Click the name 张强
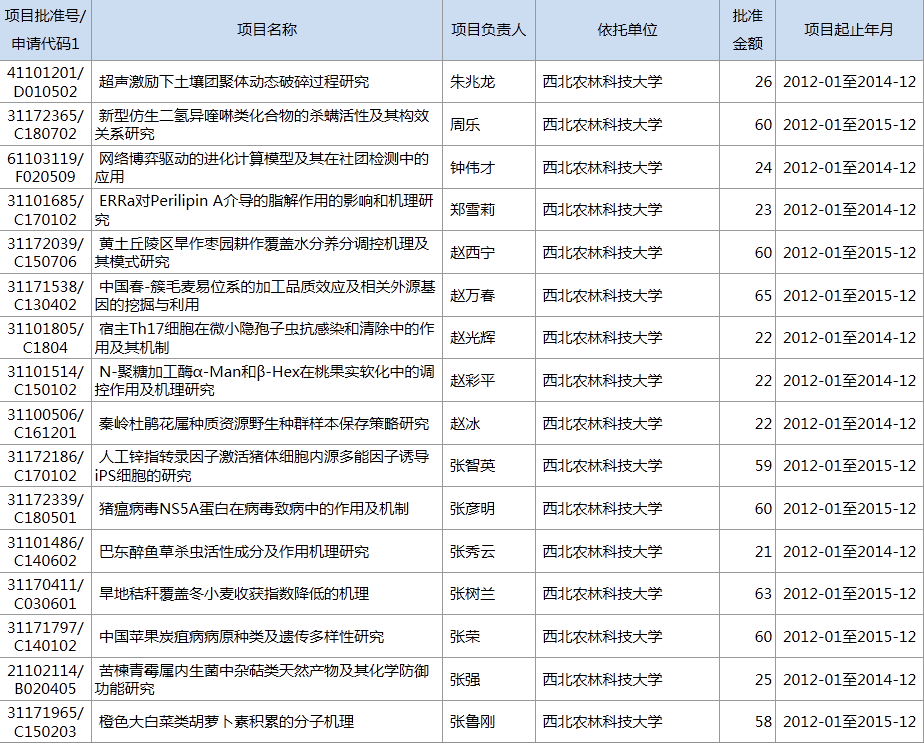 [x=465, y=680]
